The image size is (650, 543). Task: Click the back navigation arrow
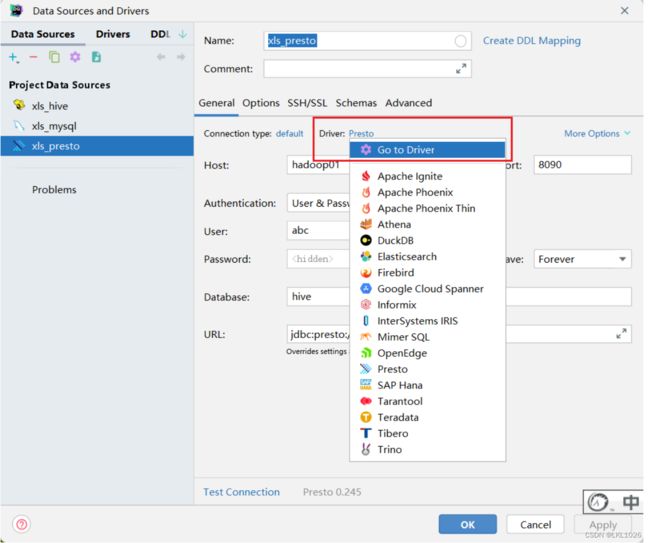pyautogui.click(x=161, y=58)
